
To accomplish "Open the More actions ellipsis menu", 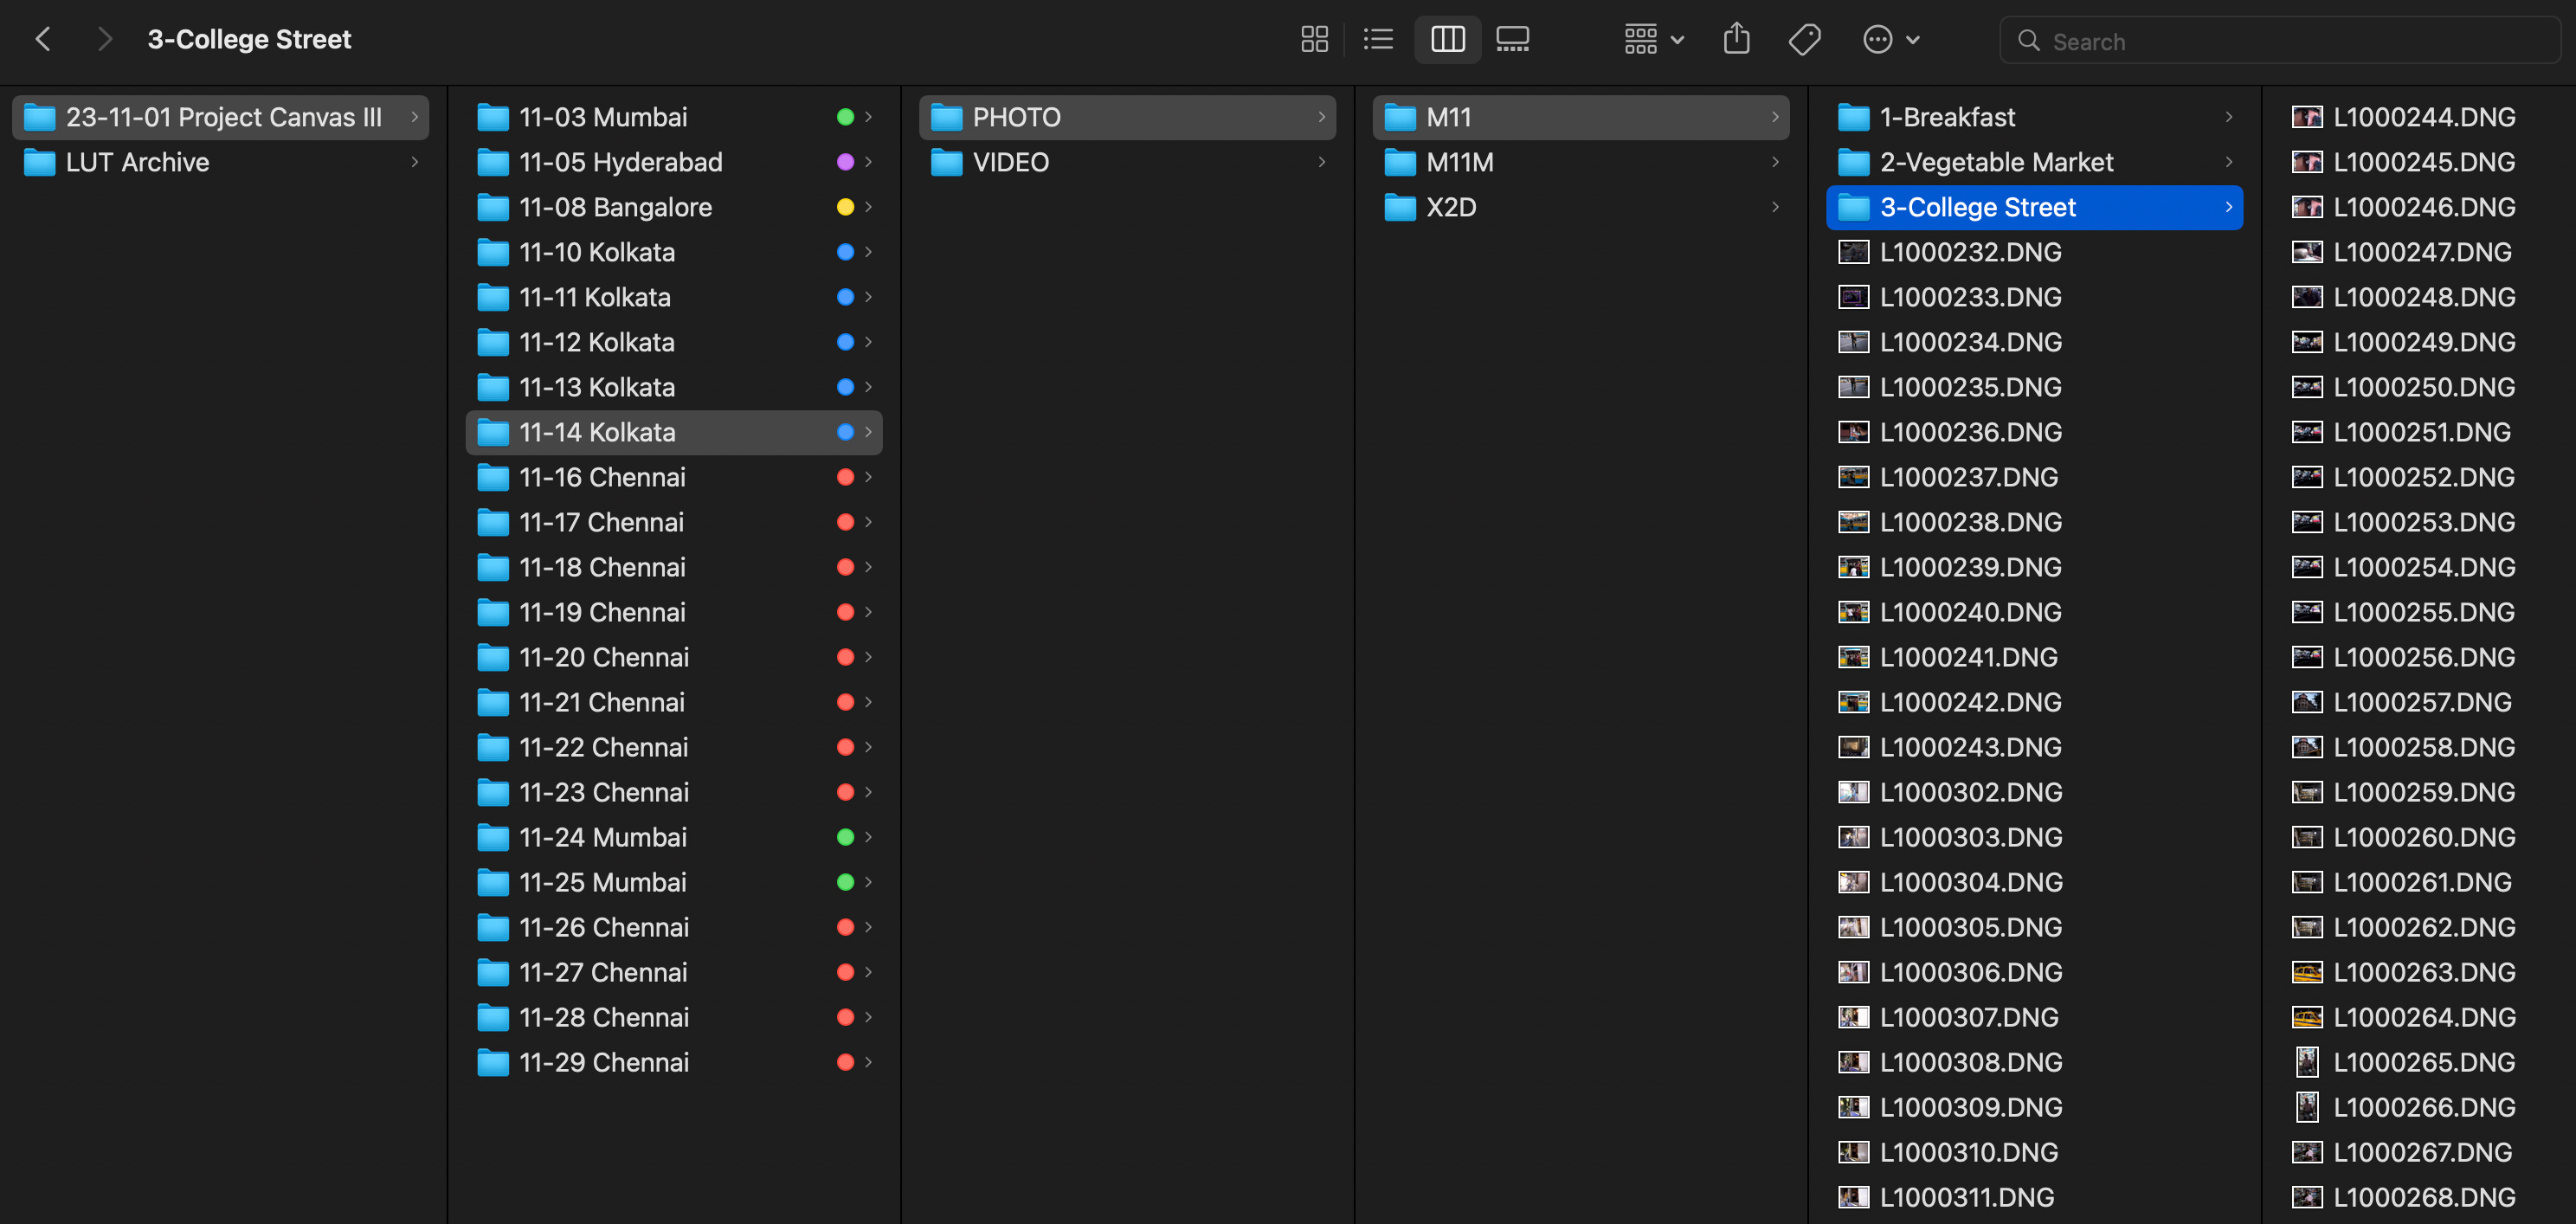I will [x=1891, y=40].
